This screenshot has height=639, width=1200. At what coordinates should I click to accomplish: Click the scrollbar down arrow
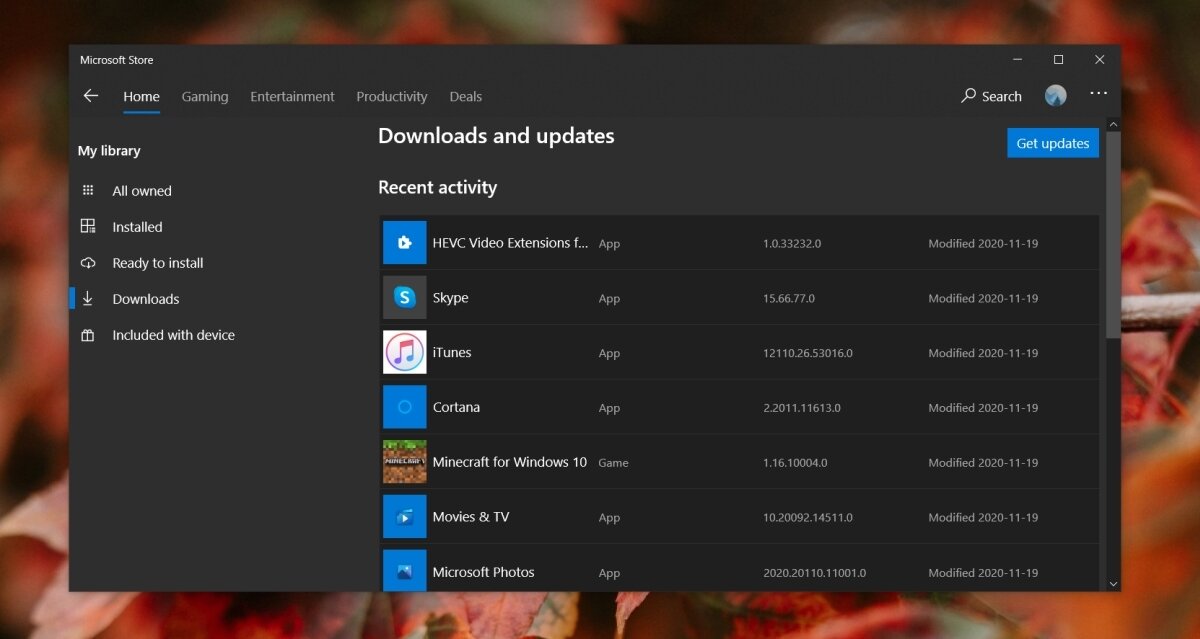click(1113, 582)
